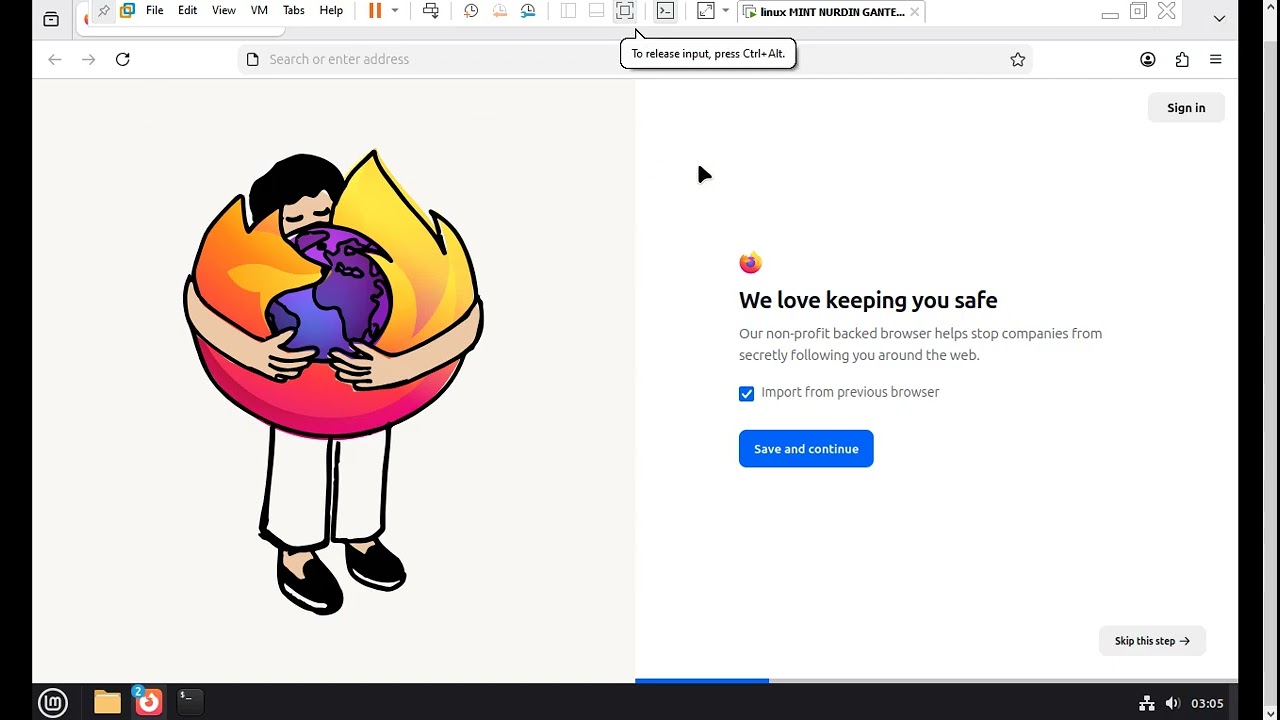Click the browser forward arrow
This screenshot has width=1280, height=720.
(x=89, y=60)
